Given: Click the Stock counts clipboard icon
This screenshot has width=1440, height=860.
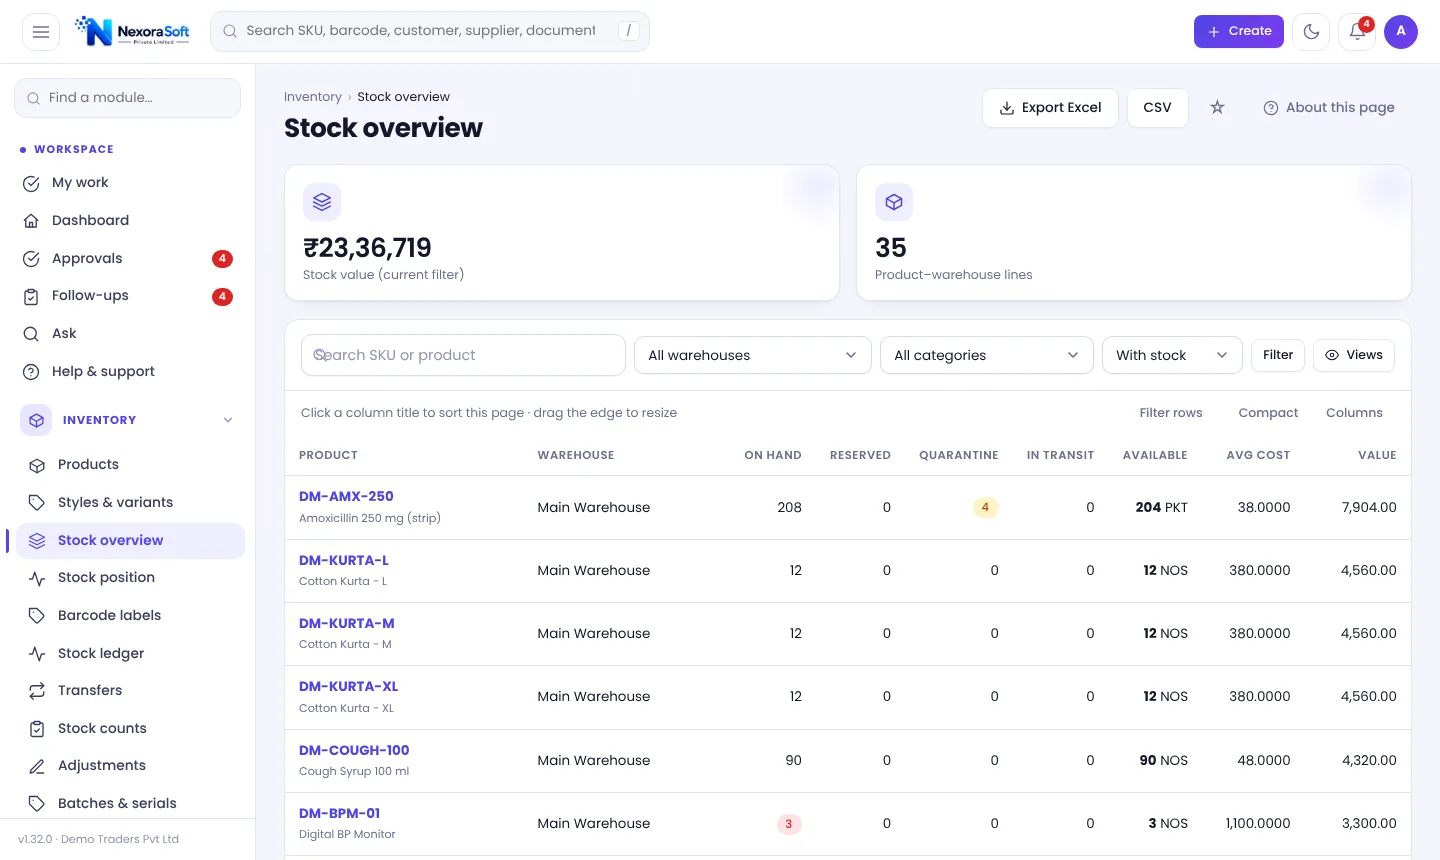Looking at the screenshot, I should click(37, 729).
